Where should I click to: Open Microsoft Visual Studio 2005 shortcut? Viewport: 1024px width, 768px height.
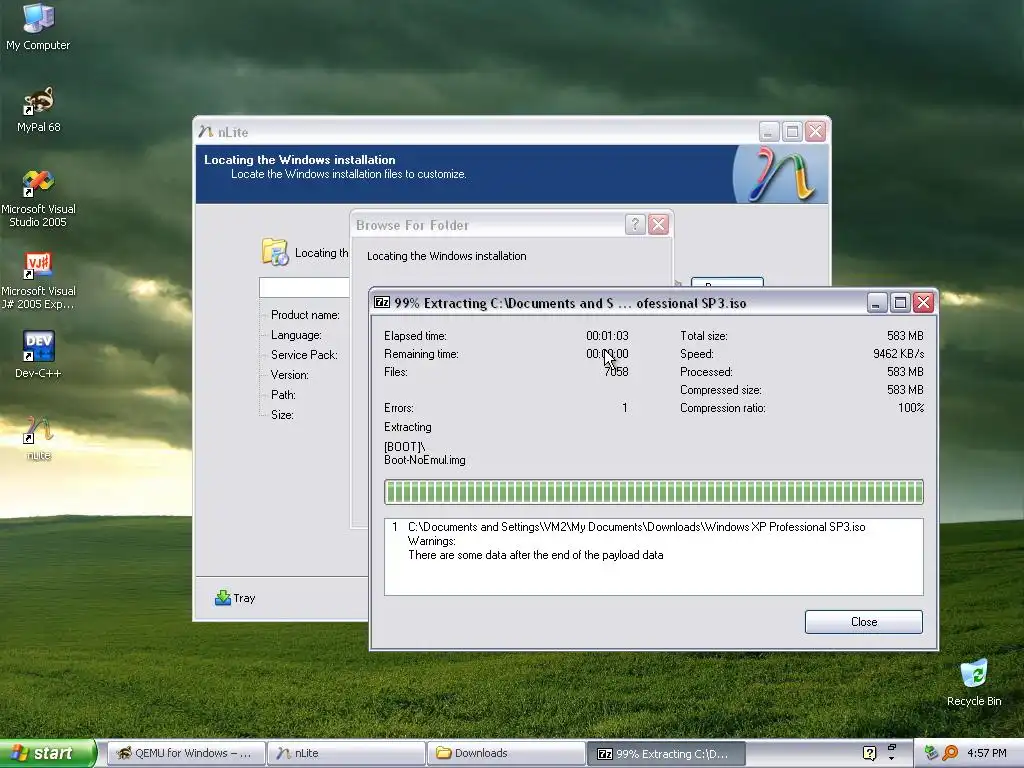(x=38, y=198)
